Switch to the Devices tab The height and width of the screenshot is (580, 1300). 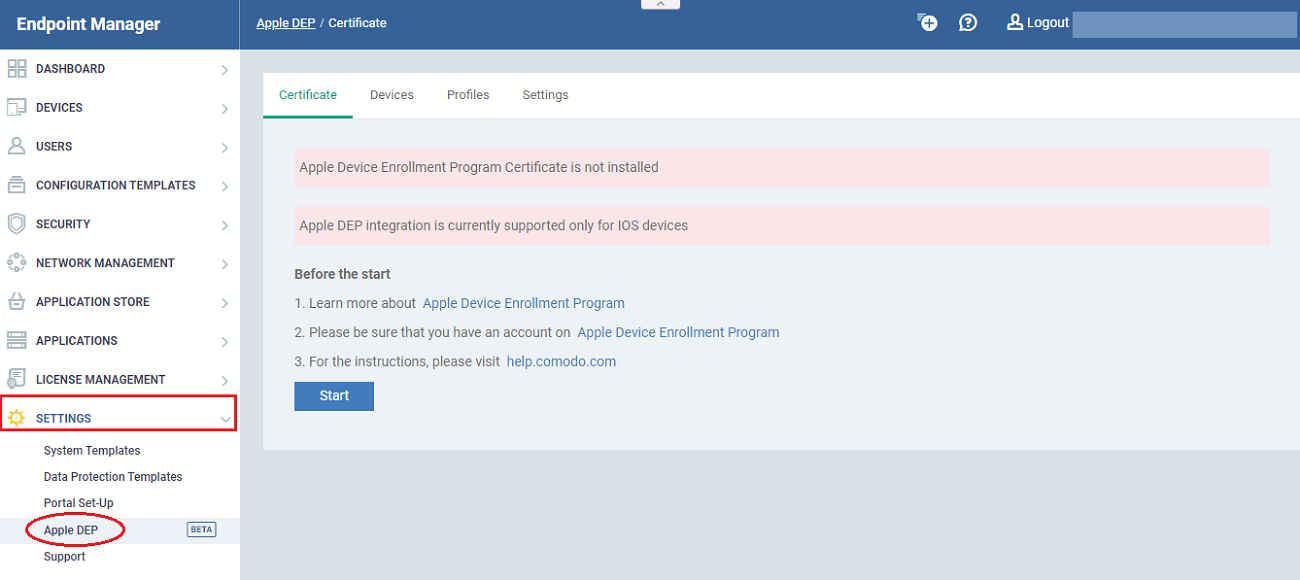click(392, 95)
